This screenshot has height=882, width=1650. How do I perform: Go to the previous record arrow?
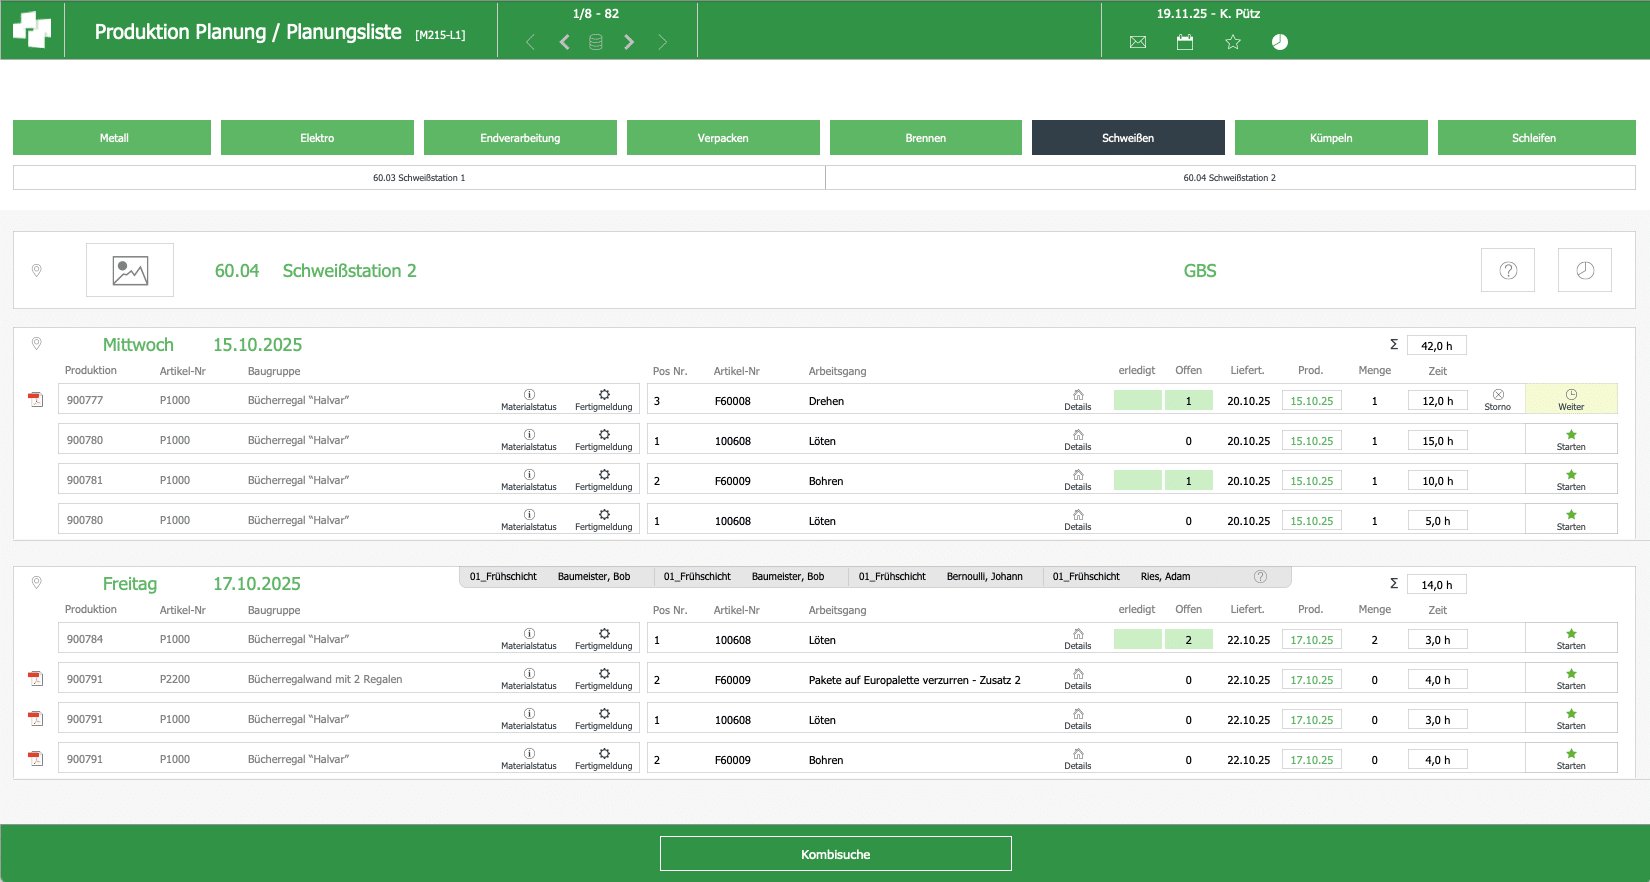(565, 42)
